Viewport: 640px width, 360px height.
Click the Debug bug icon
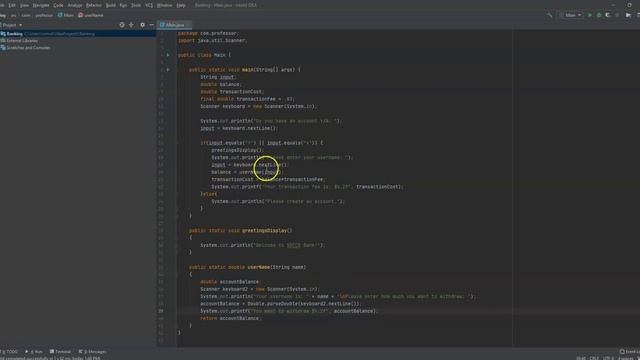[x=599, y=15]
